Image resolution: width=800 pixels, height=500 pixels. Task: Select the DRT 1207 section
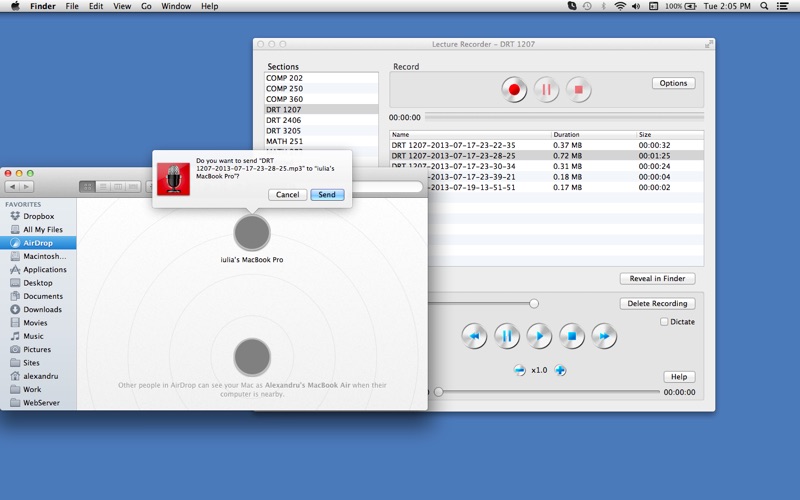(321, 110)
